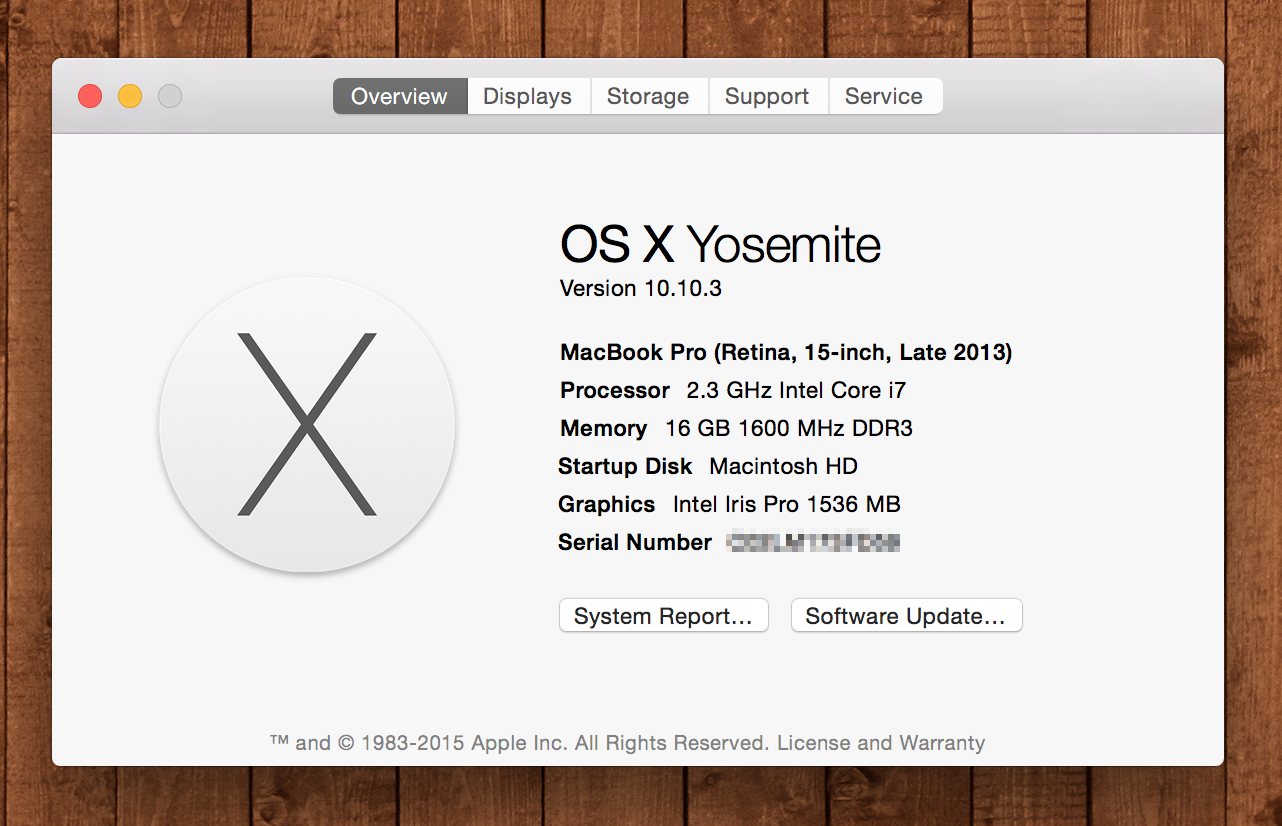Click the Macintosh HD value
This screenshot has width=1282, height=826.
(783, 466)
